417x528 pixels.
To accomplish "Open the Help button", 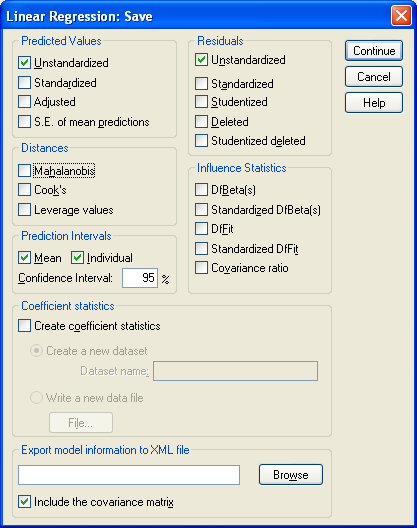I will click(374, 103).
